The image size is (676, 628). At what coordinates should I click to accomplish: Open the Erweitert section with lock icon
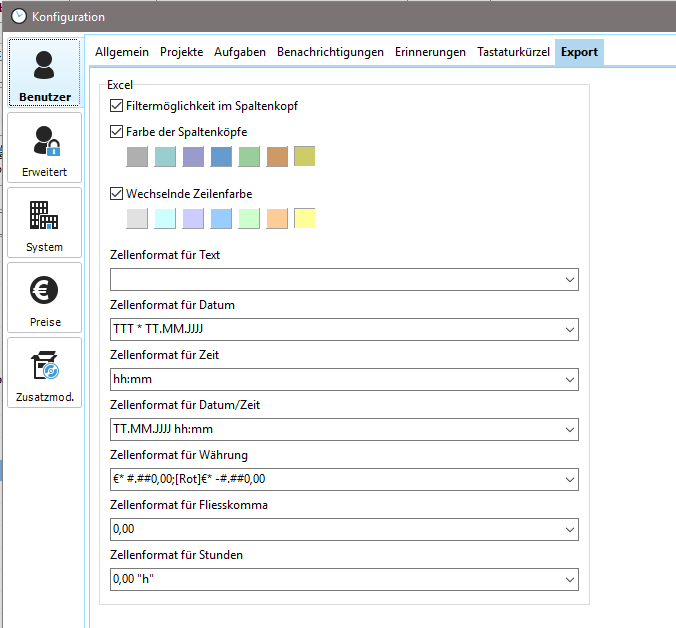[44, 147]
